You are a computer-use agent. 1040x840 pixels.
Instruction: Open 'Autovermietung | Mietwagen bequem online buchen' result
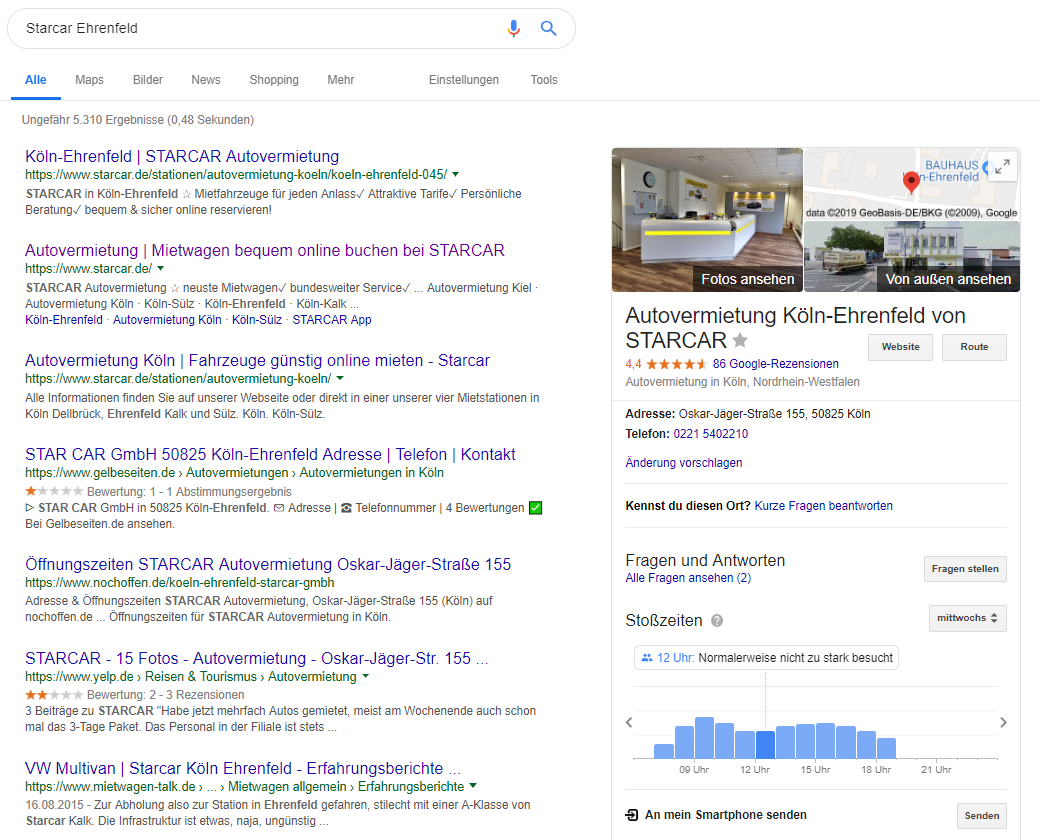tap(265, 251)
